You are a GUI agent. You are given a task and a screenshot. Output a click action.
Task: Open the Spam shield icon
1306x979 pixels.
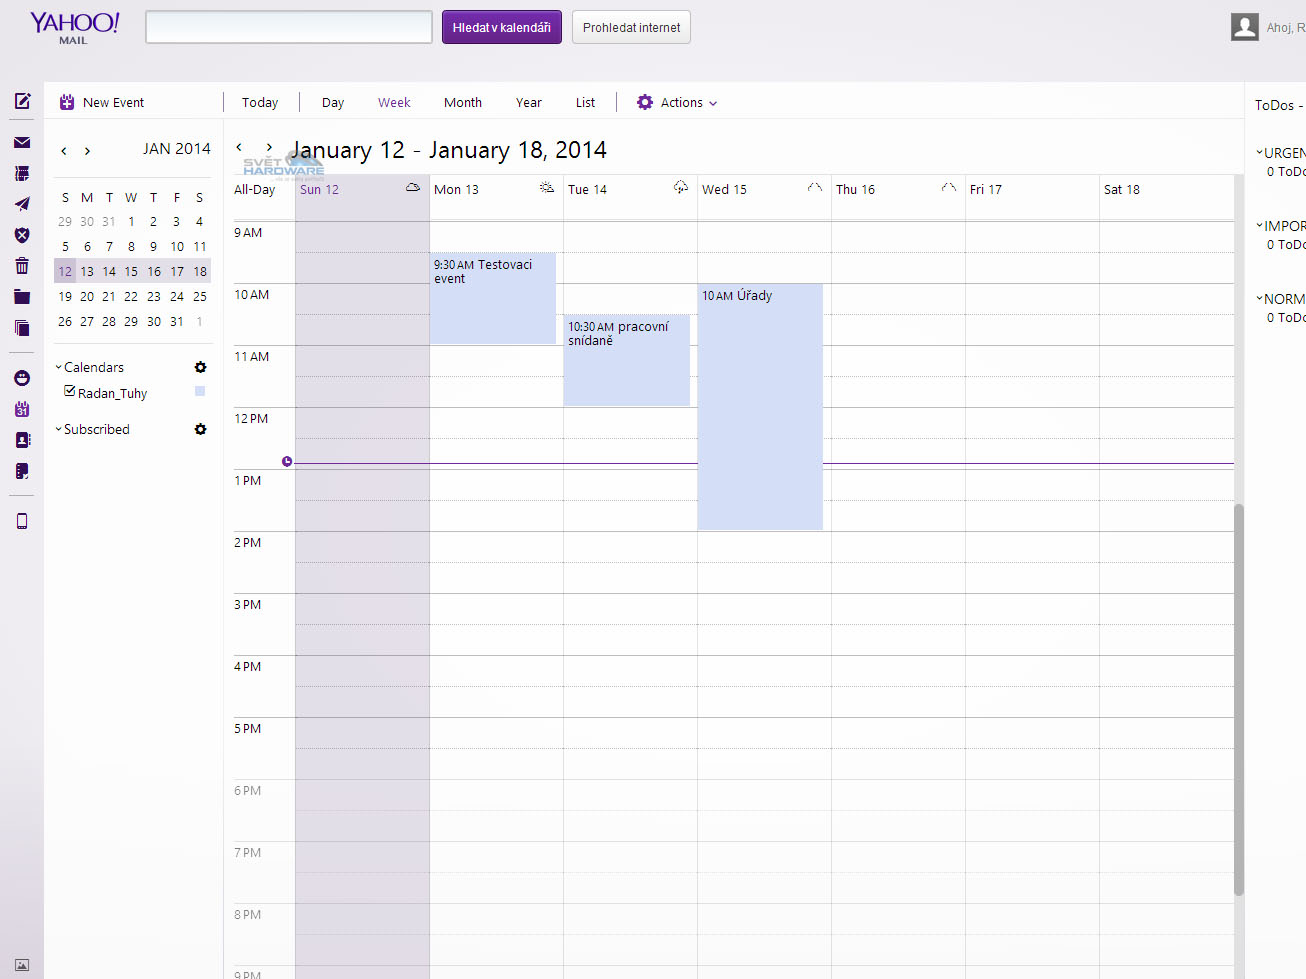[x=22, y=235]
